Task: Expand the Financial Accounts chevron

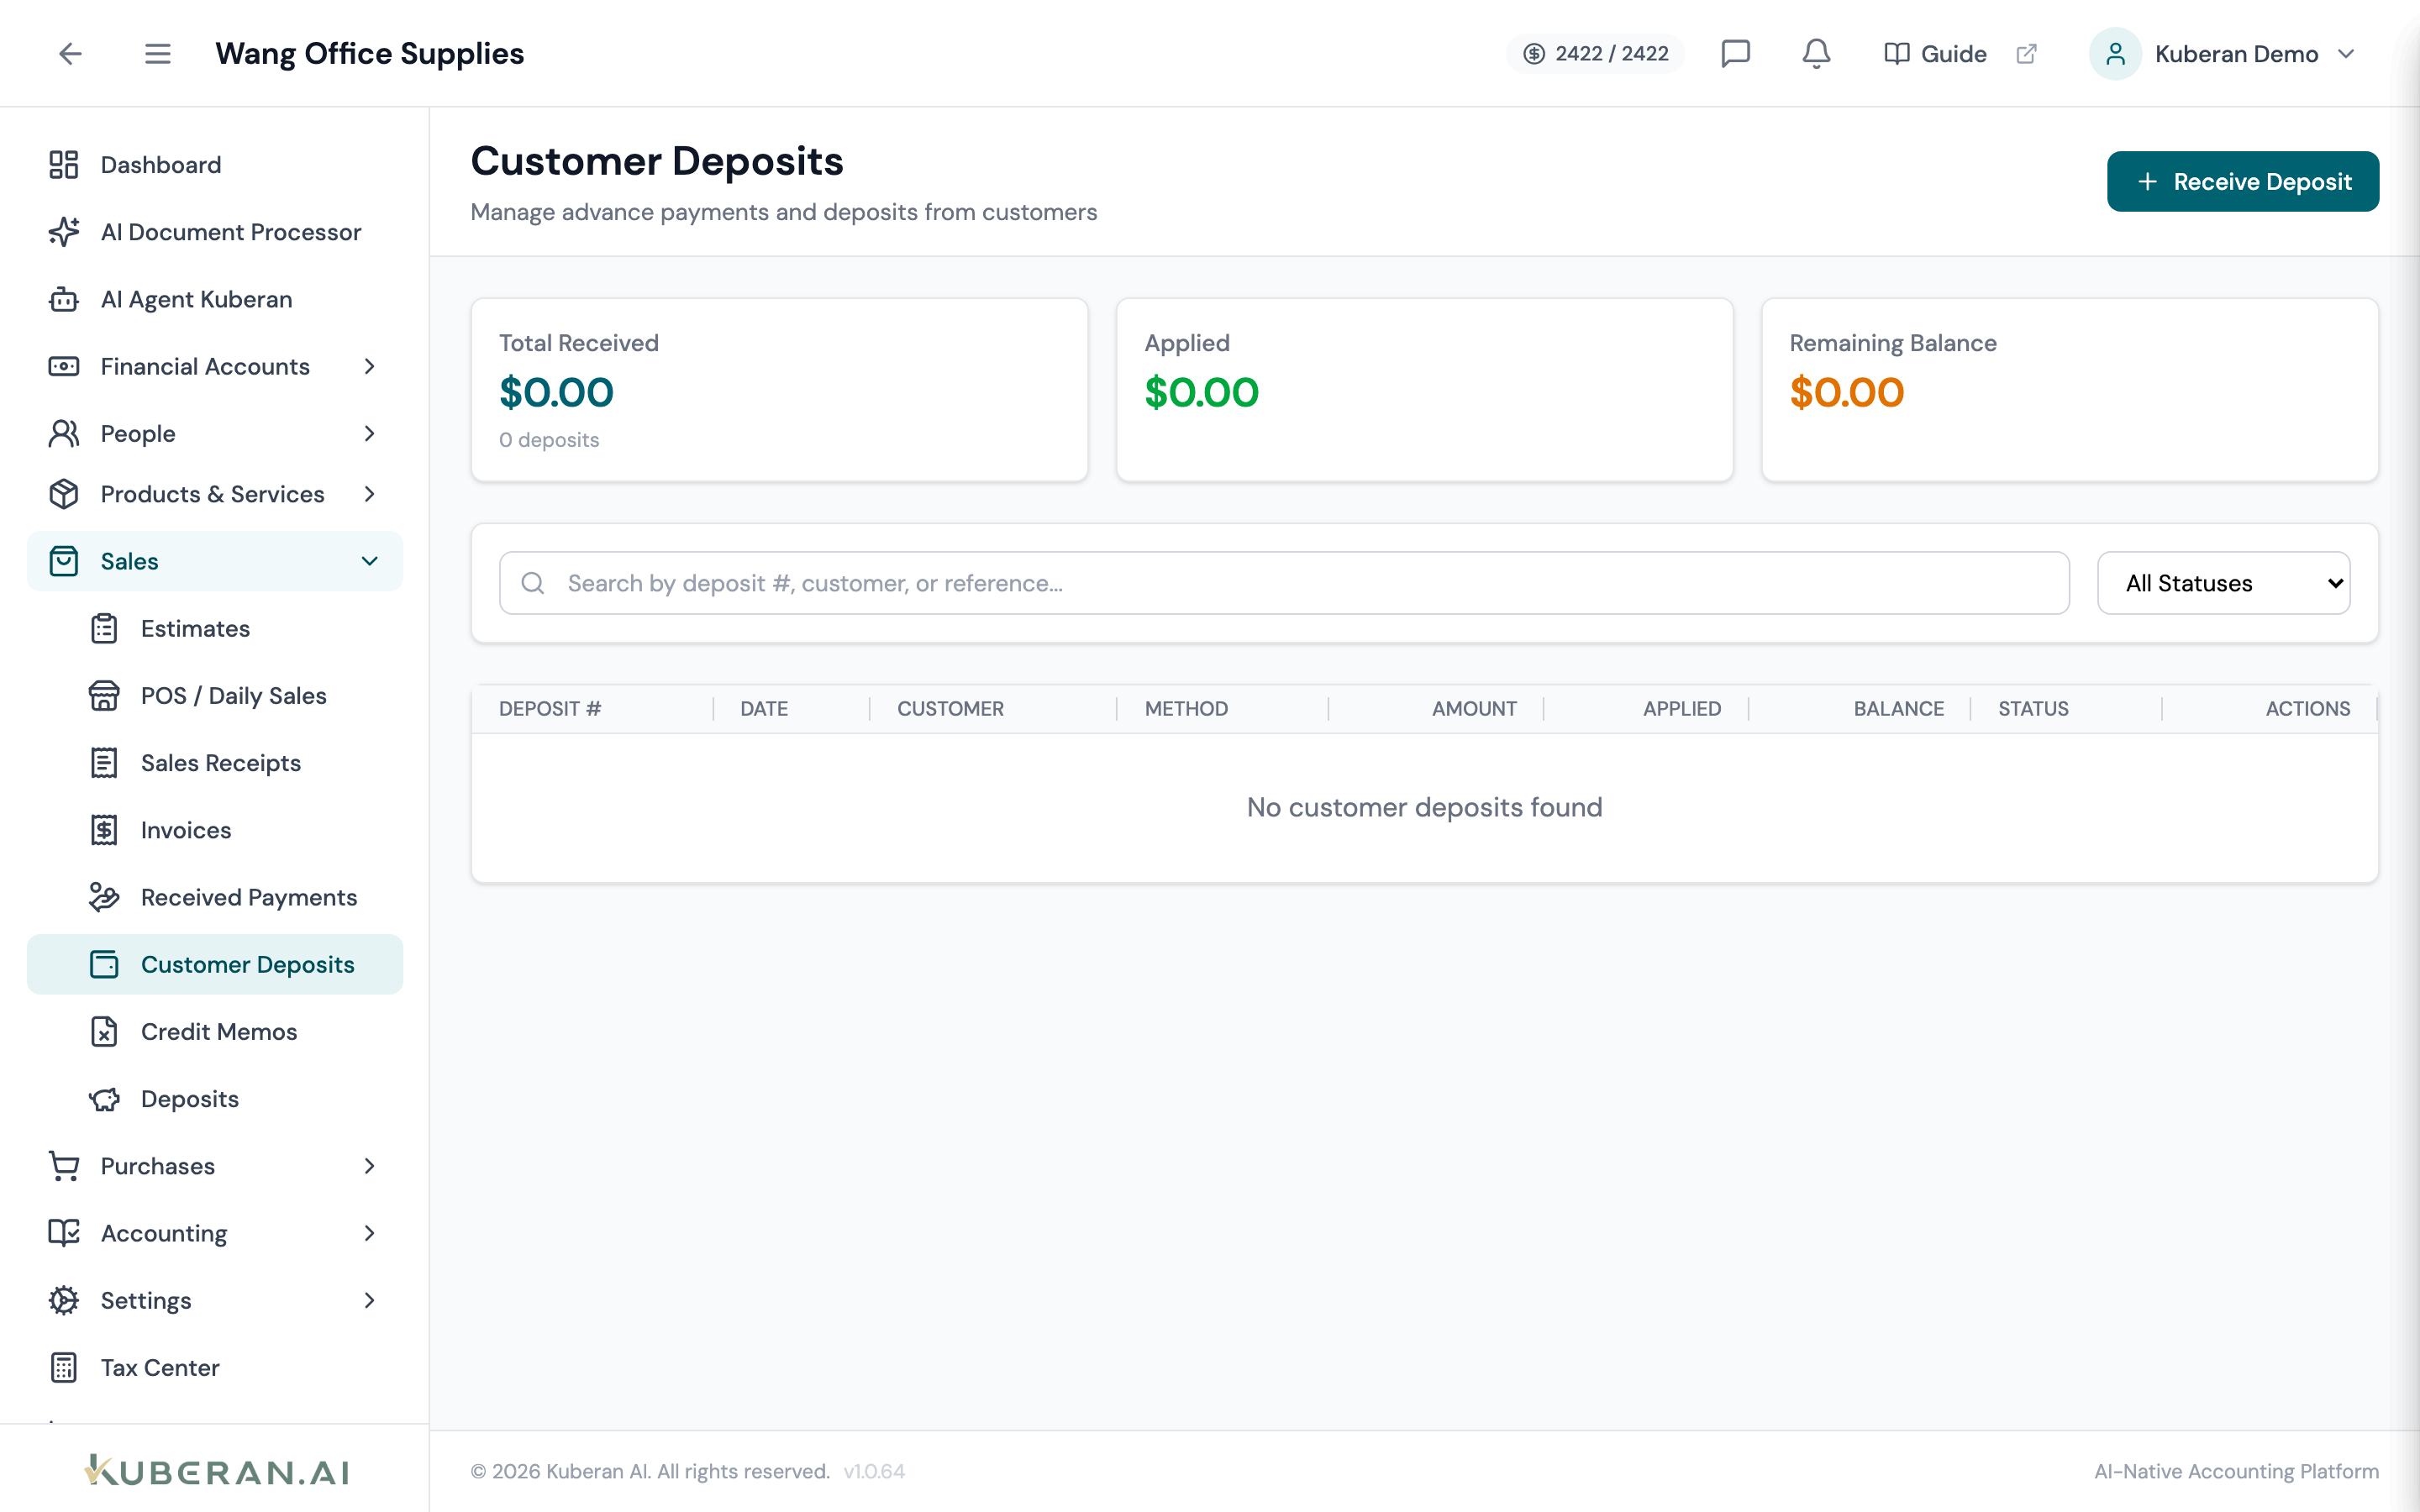Action: click(369, 366)
